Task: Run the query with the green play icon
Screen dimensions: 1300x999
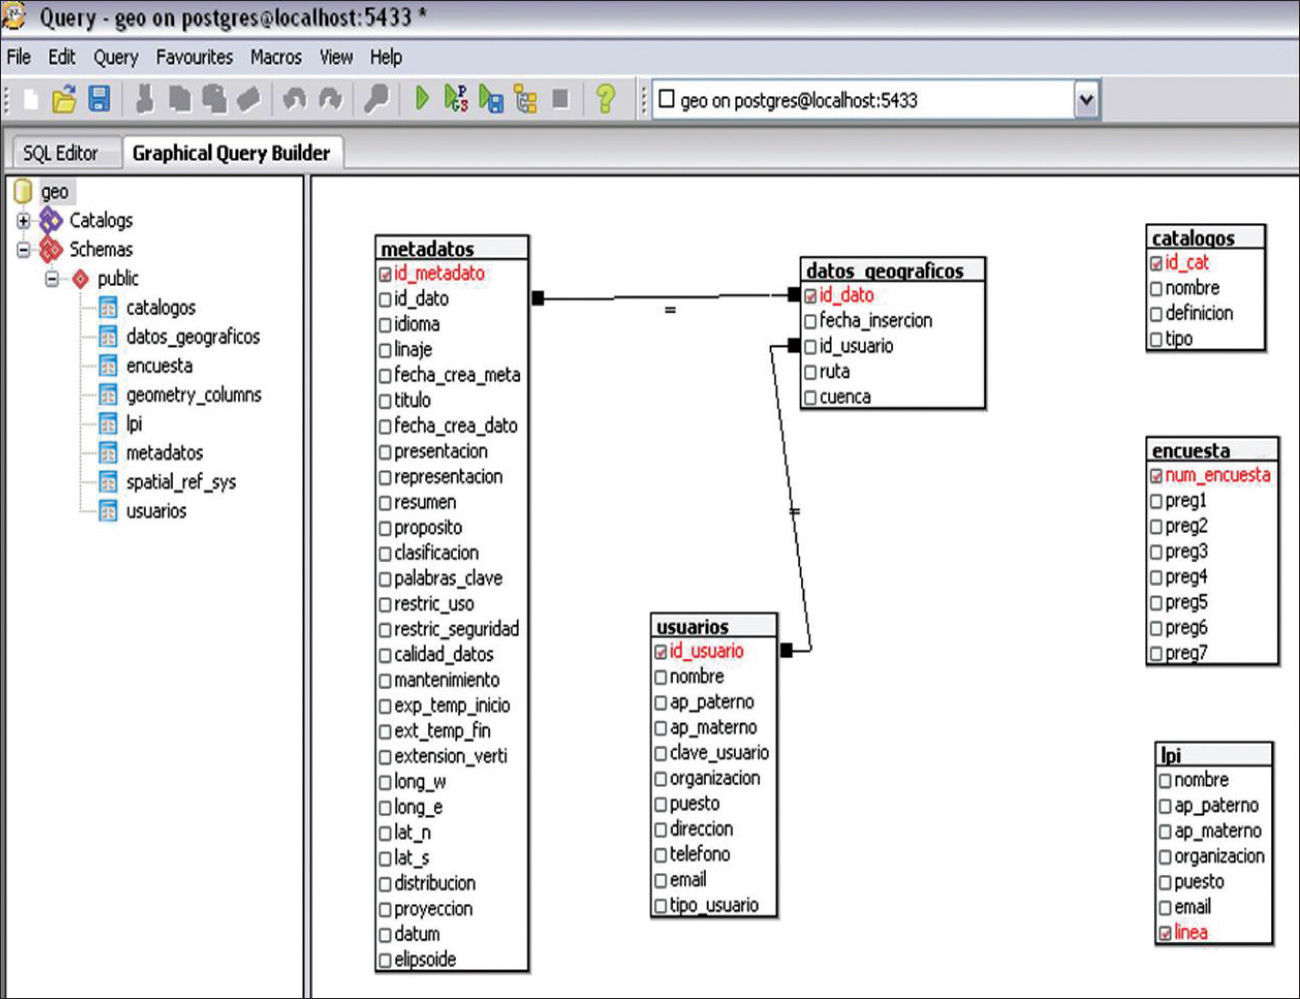Action: (422, 98)
